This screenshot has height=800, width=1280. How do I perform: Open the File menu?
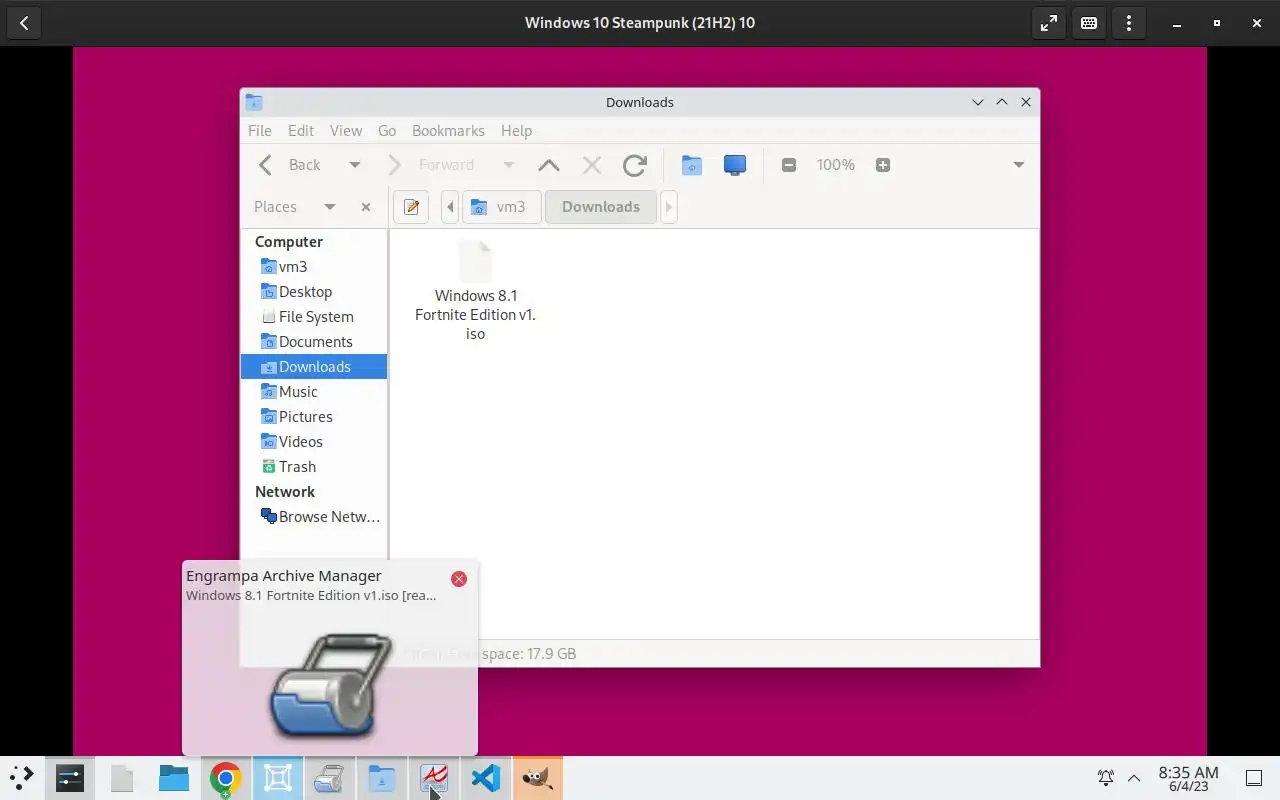tap(260, 131)
